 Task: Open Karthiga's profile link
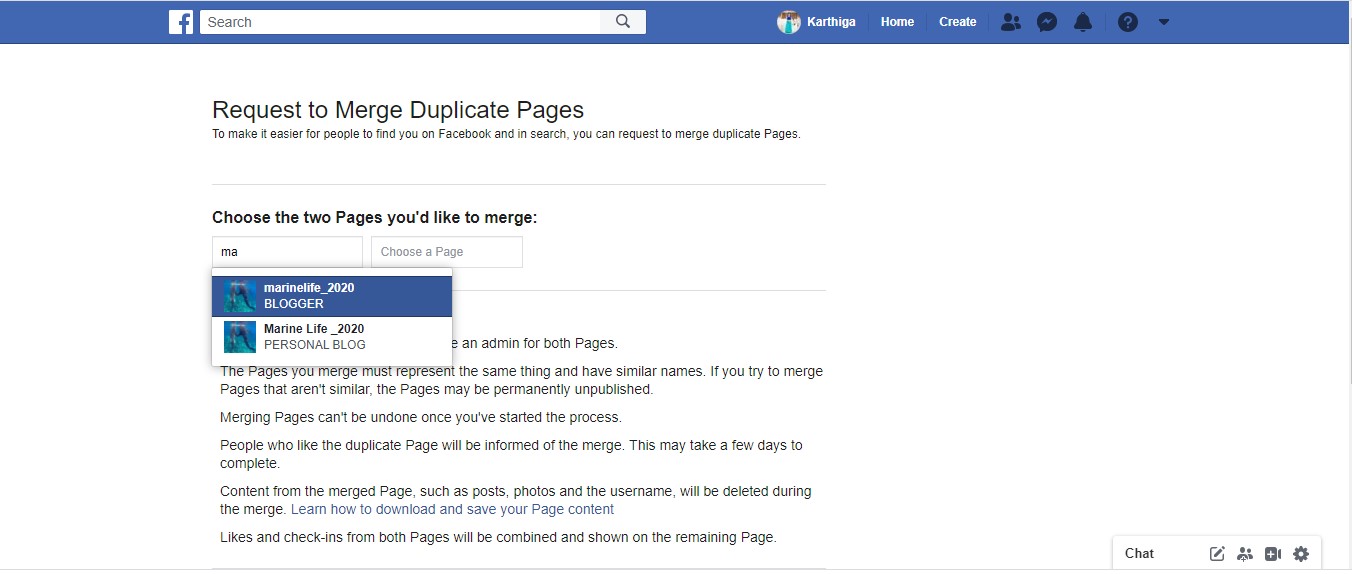[817, 22]
